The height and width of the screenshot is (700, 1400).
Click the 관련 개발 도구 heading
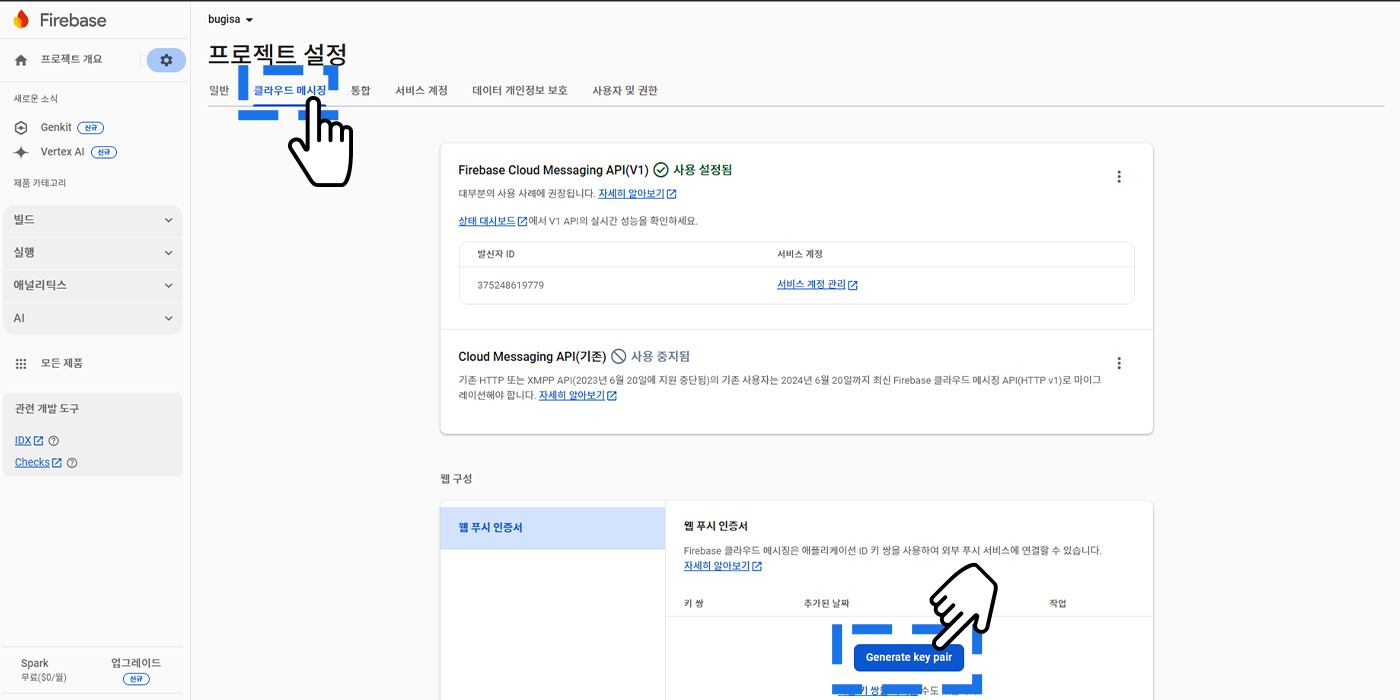click(x=47, y=409)
